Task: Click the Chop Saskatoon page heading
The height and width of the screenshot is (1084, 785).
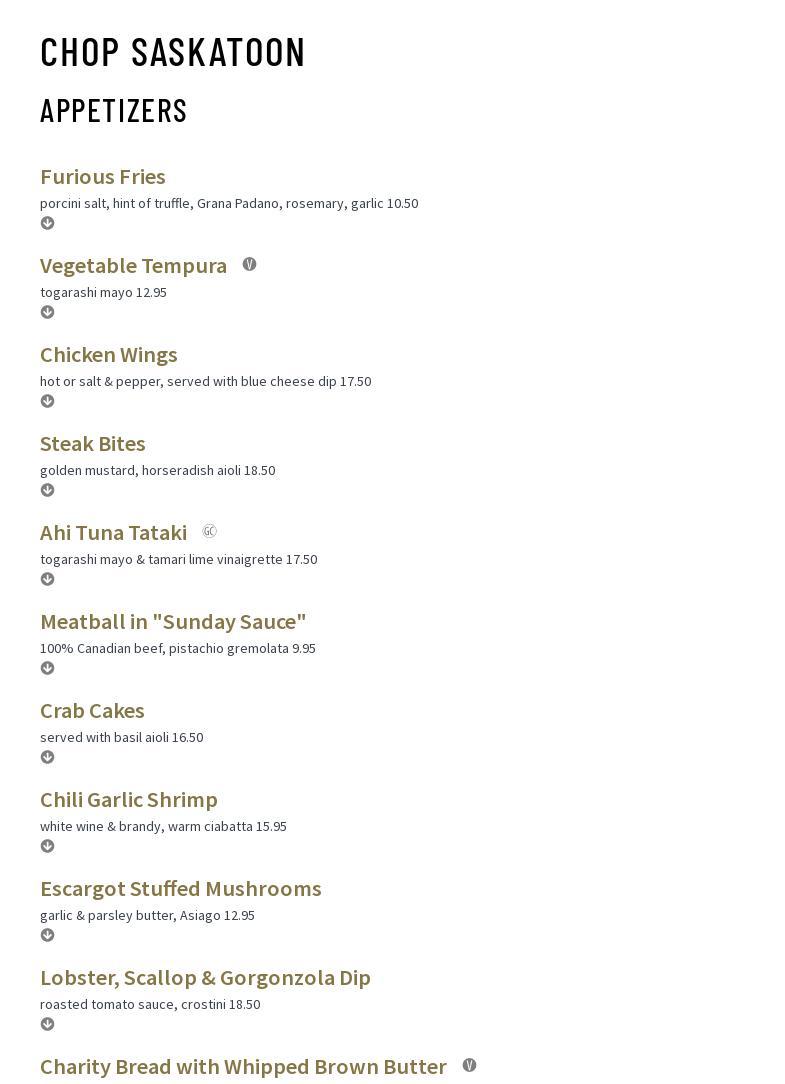Action: [172, 53]
